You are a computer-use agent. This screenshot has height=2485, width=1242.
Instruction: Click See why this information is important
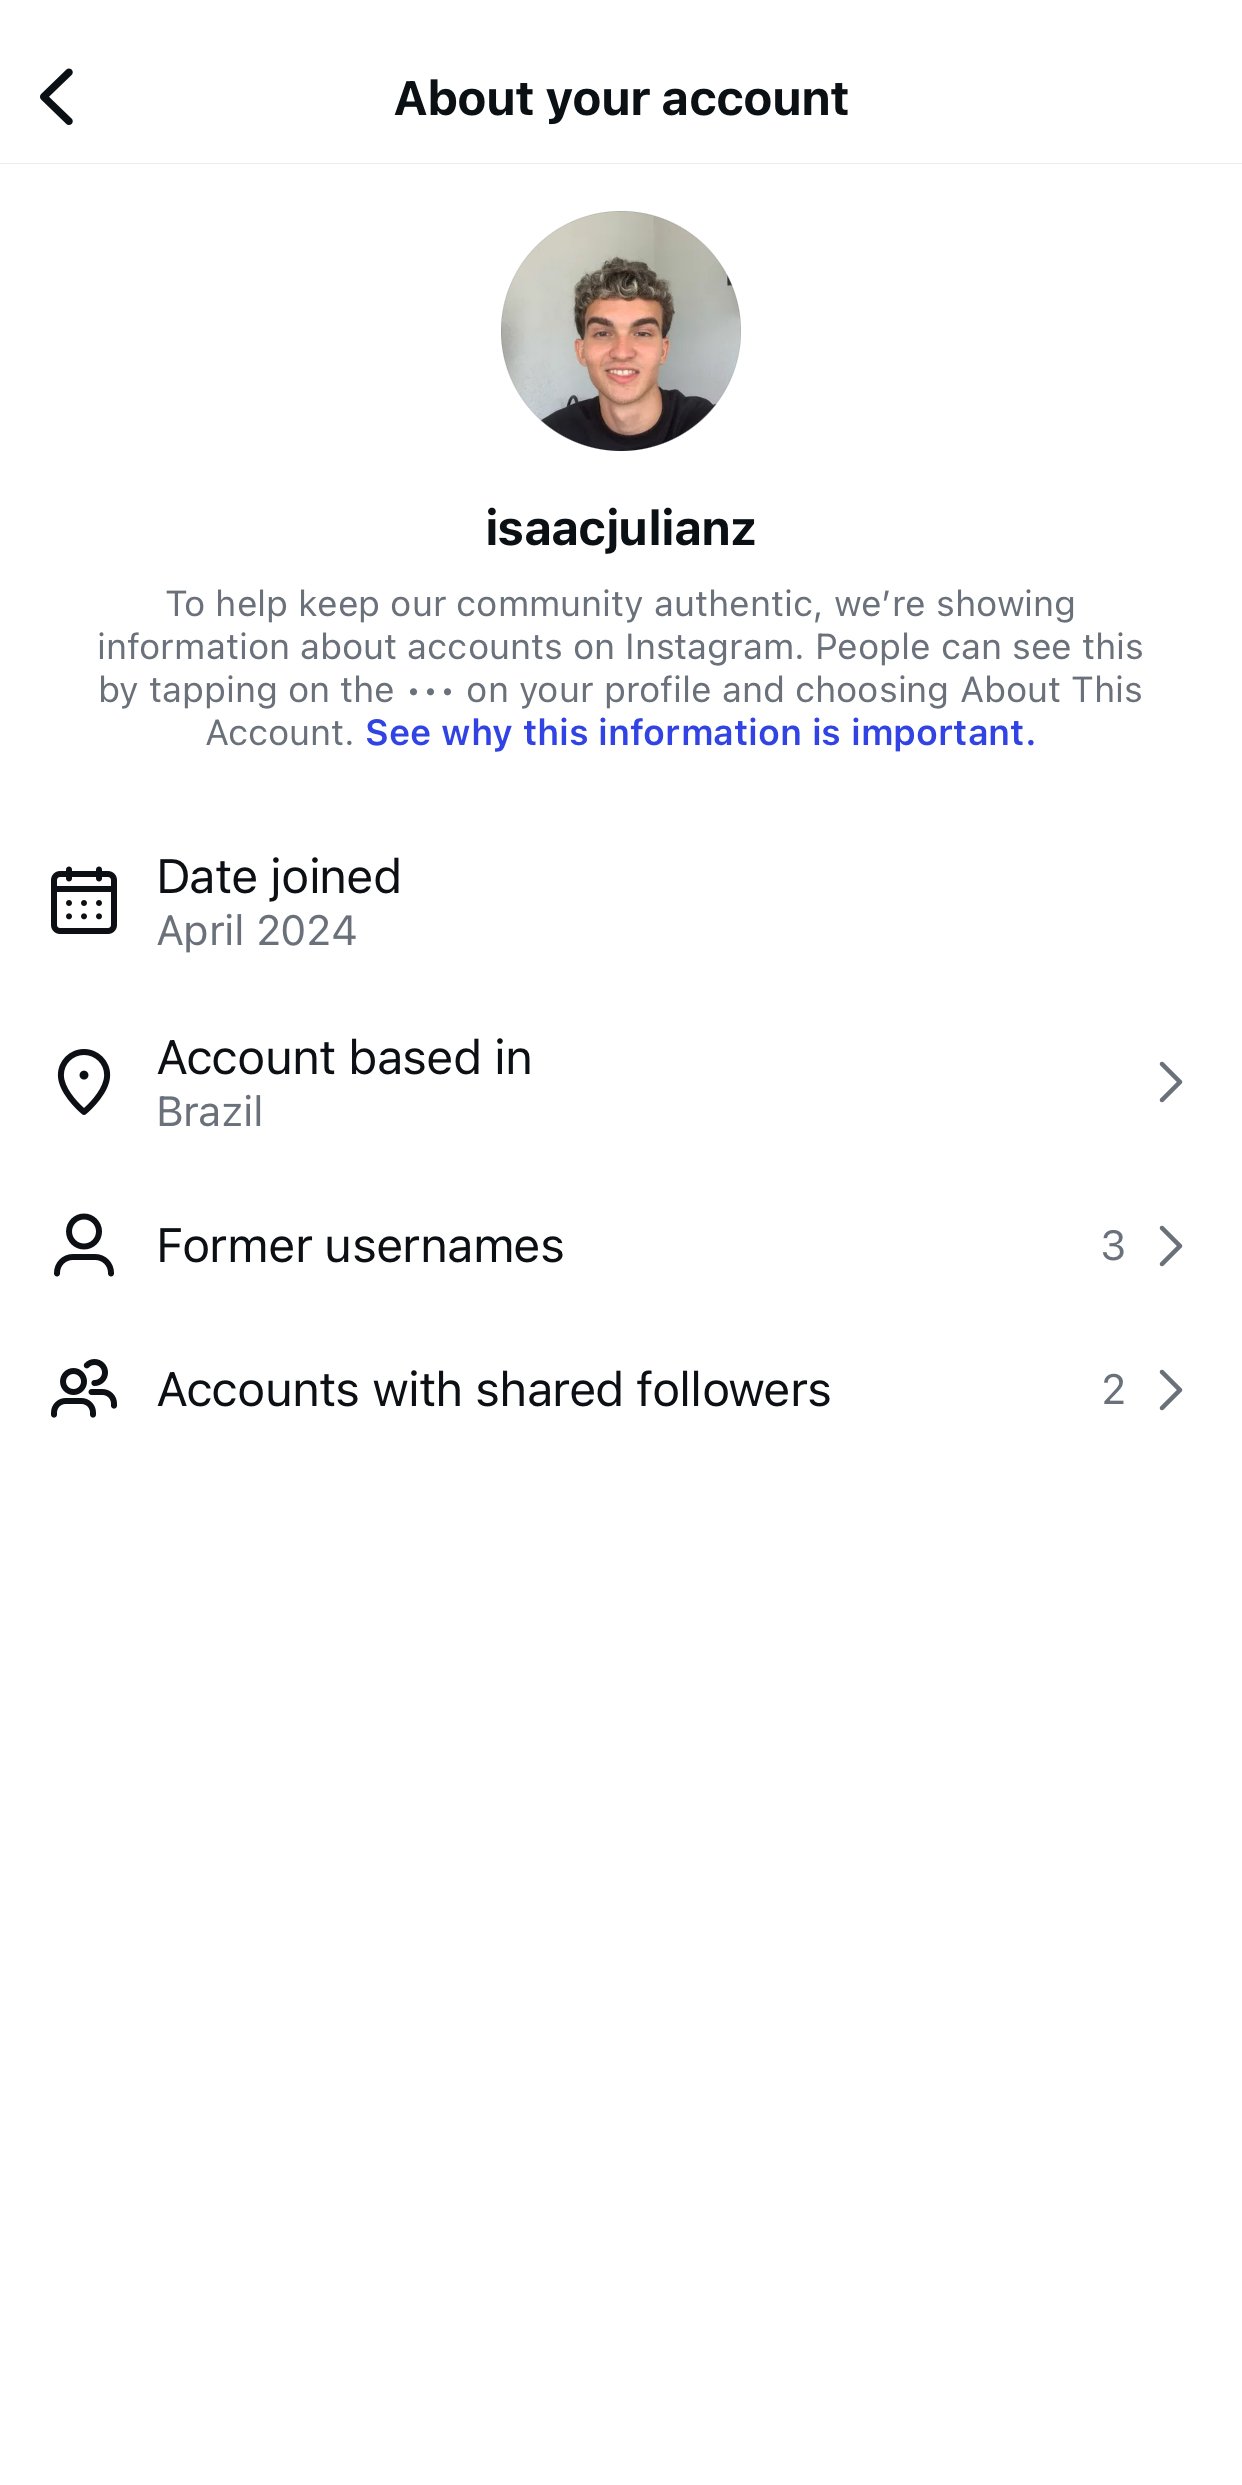(700, 733)
